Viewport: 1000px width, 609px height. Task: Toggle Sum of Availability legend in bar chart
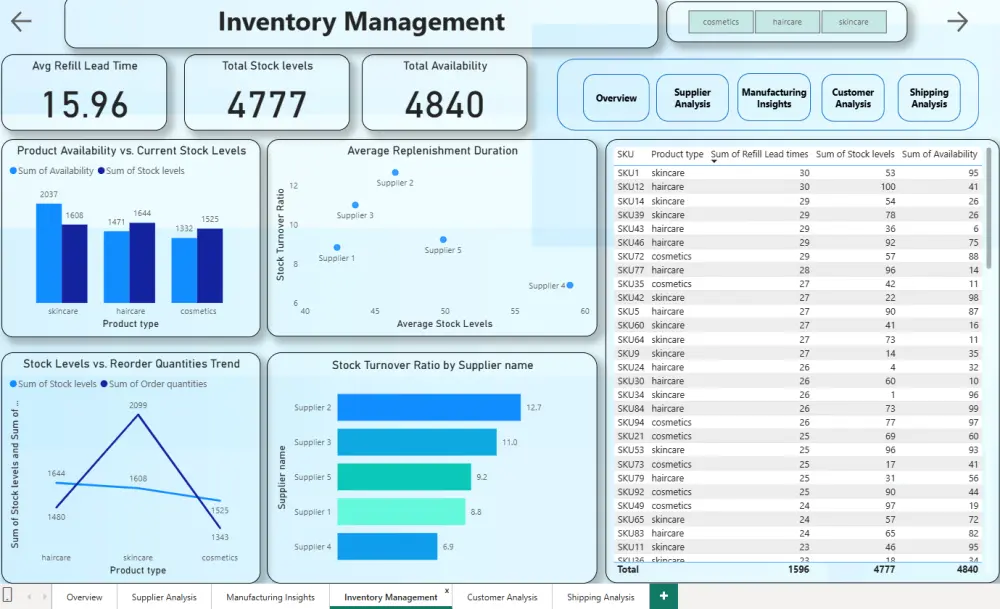click(52, 171)
